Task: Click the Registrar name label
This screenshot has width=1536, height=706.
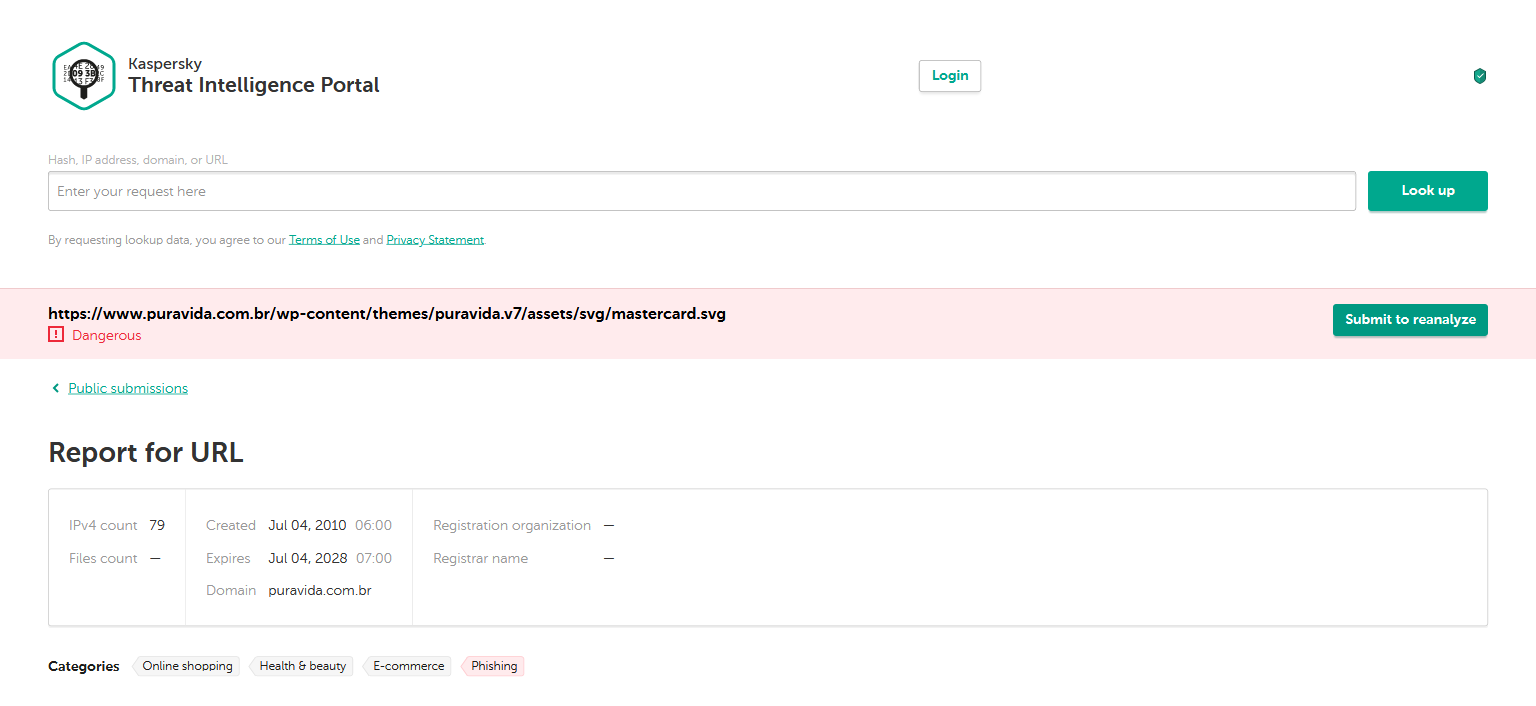Action: tap(480, 558)
